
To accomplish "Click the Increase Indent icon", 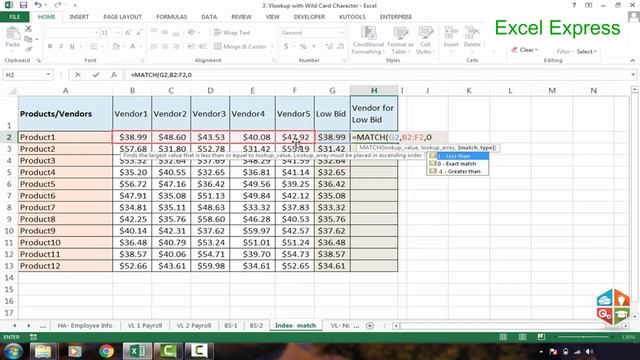I will click(x=202, y=47).
